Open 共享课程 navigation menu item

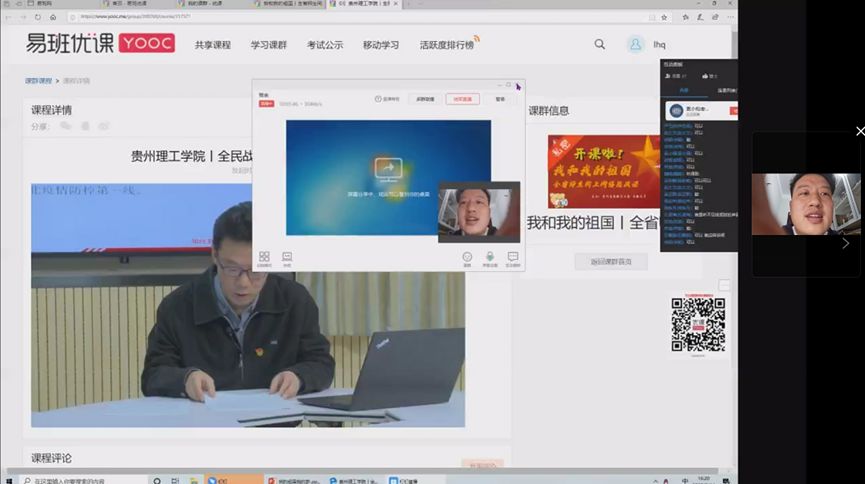click(212, 45)
